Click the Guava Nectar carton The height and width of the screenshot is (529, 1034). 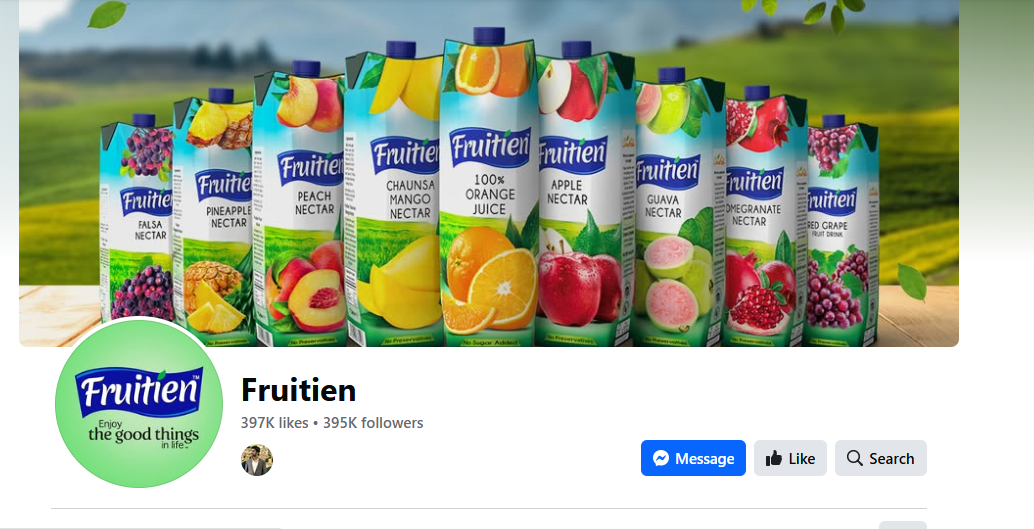pyautogui.click(x=679, y=208)
